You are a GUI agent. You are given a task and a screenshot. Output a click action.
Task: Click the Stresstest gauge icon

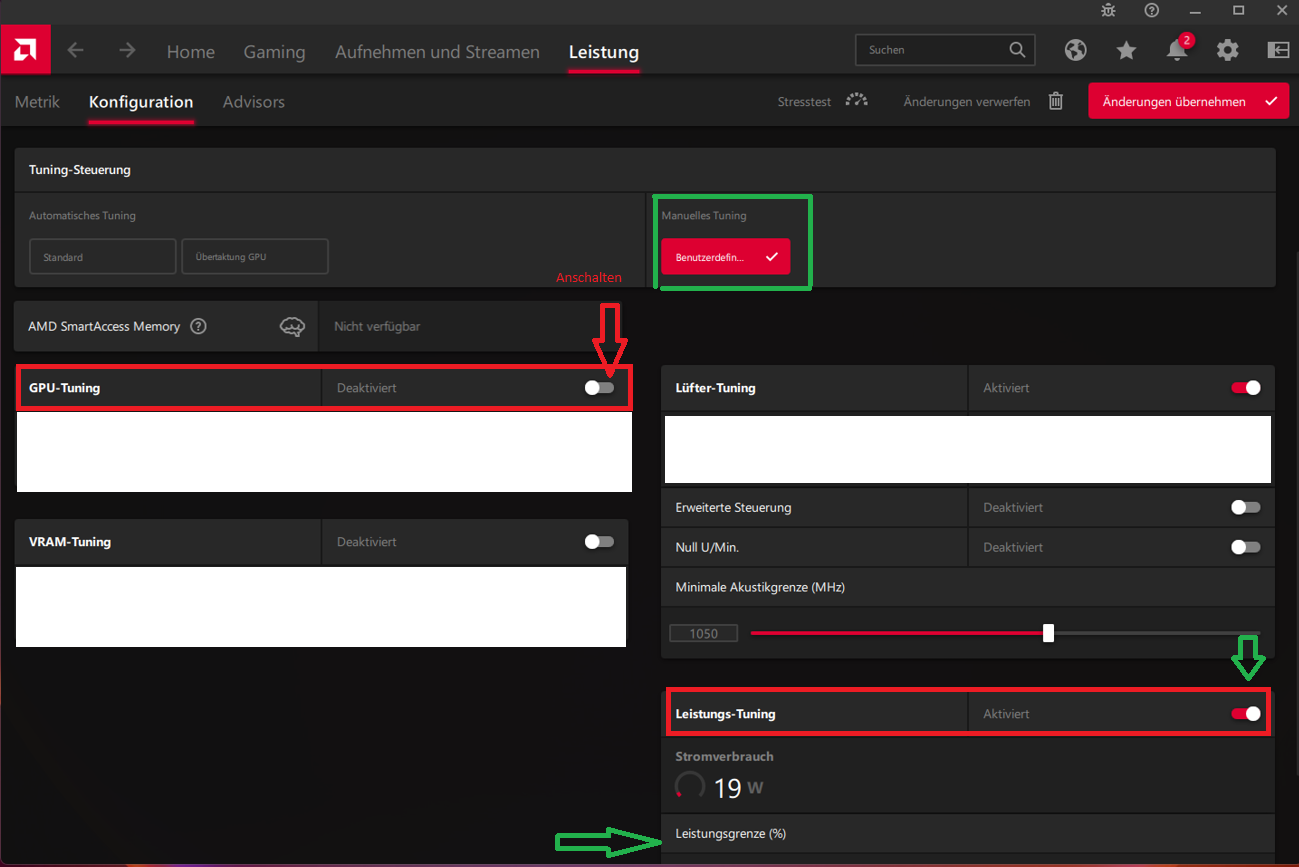pyautogui.click(x=856, y=101)
